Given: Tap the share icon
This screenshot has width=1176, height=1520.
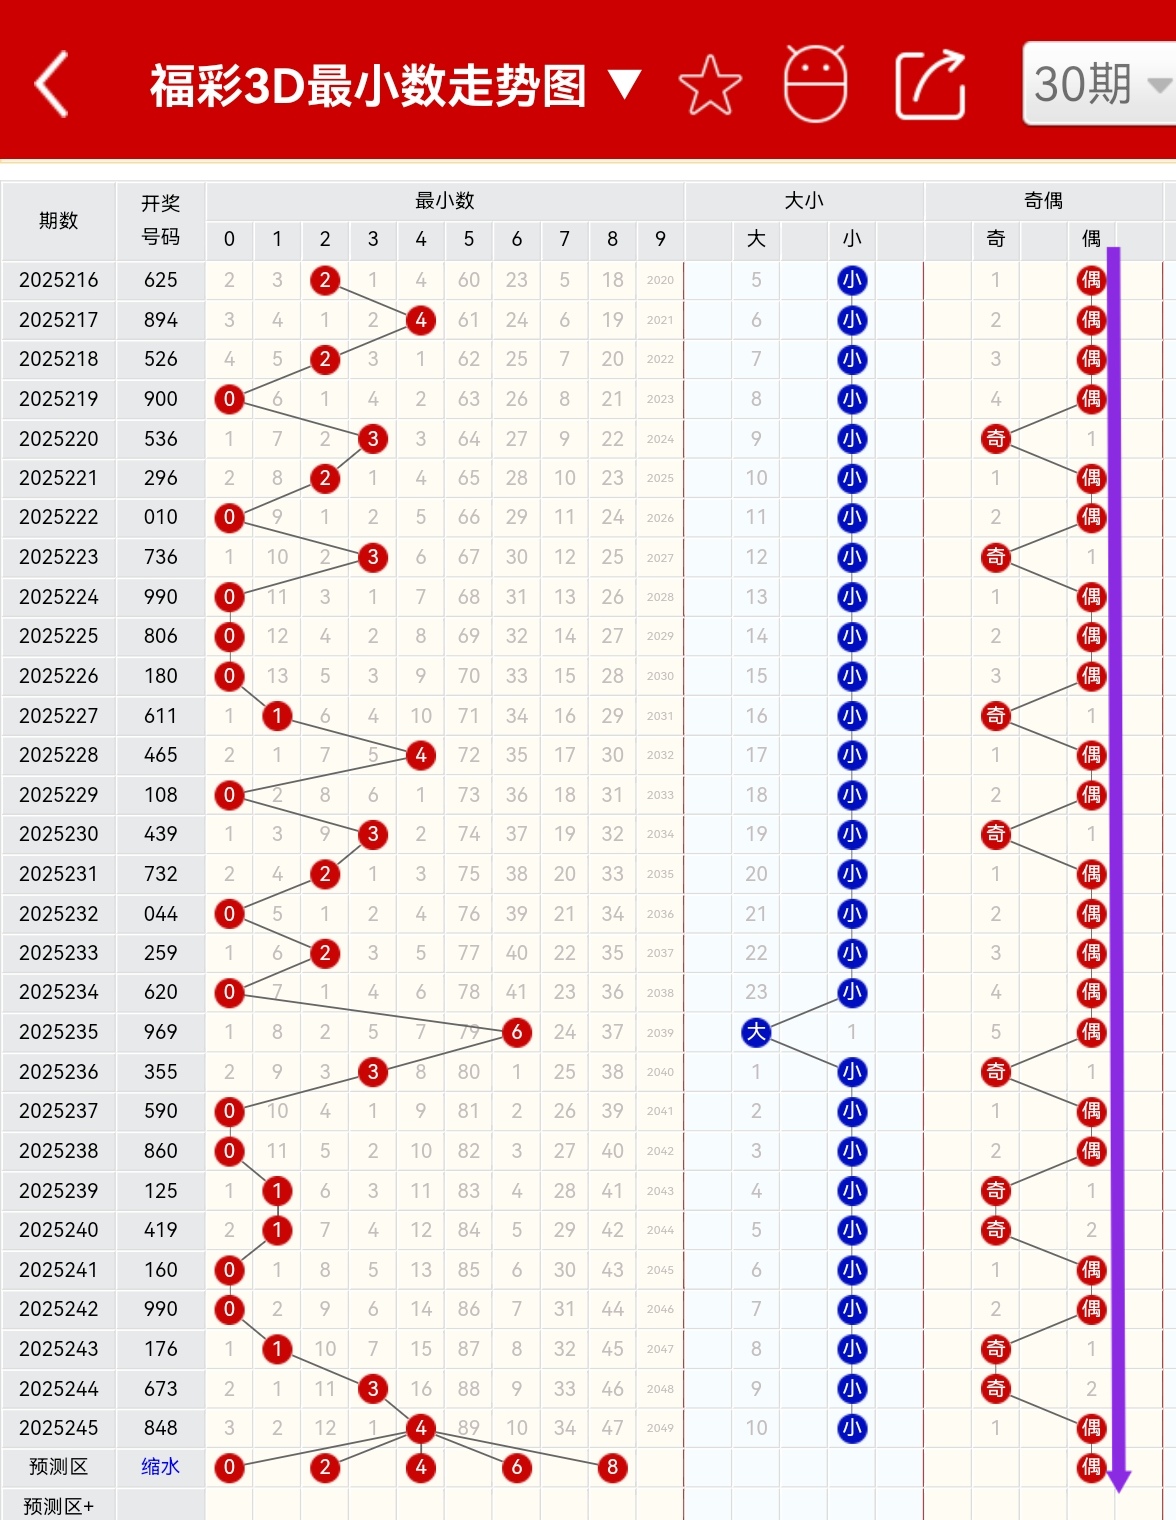Looking at the screenshot, I should 930,84.
